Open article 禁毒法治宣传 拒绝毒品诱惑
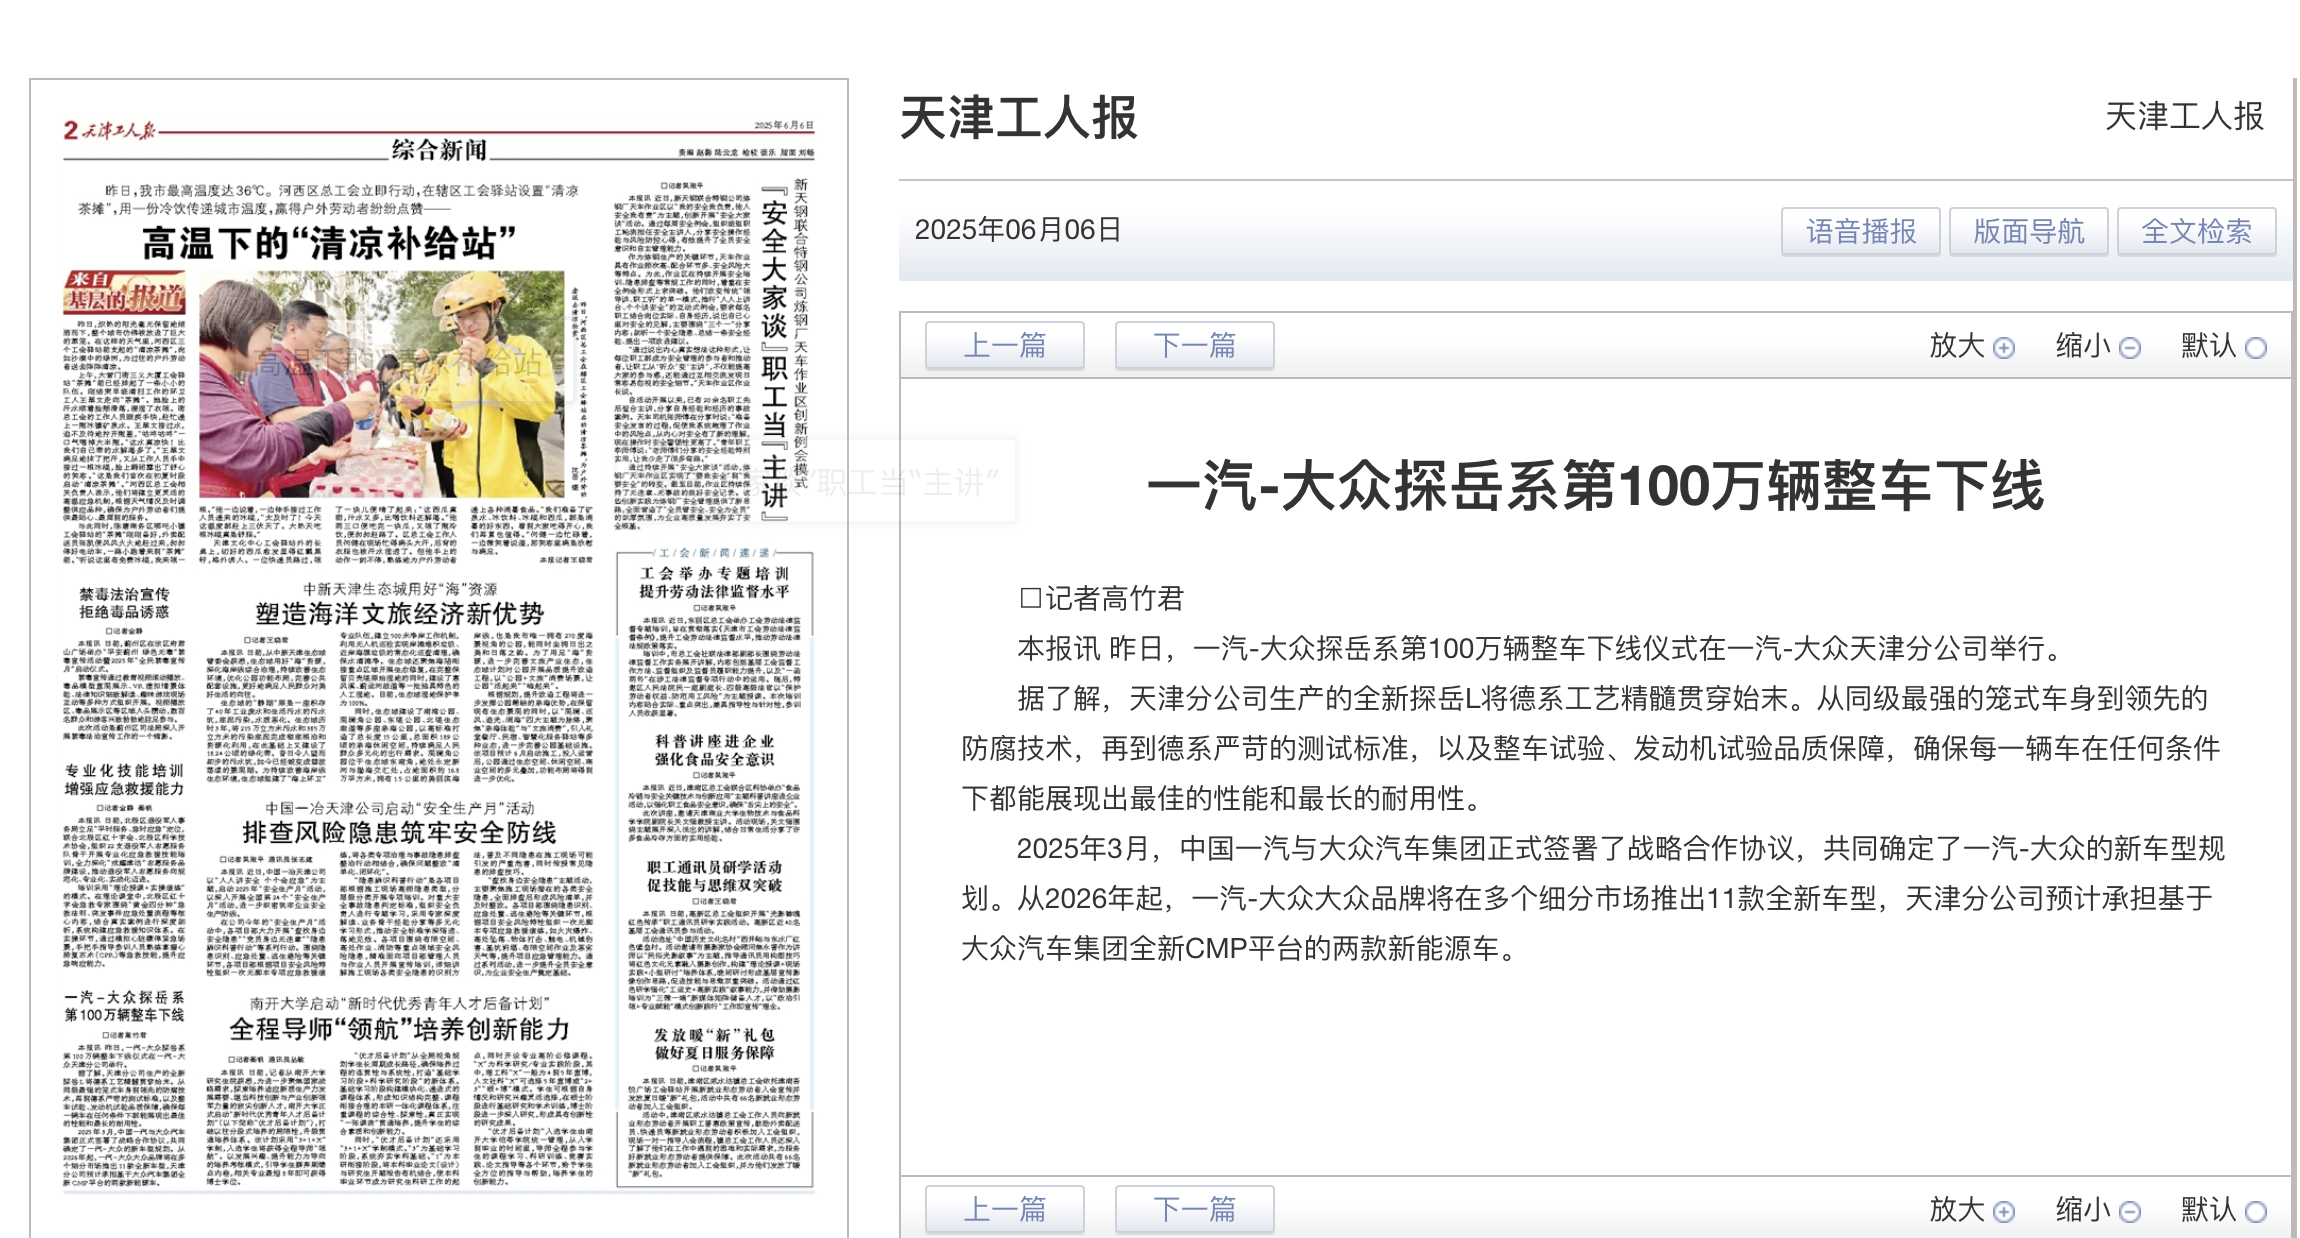 pos(125,603)
